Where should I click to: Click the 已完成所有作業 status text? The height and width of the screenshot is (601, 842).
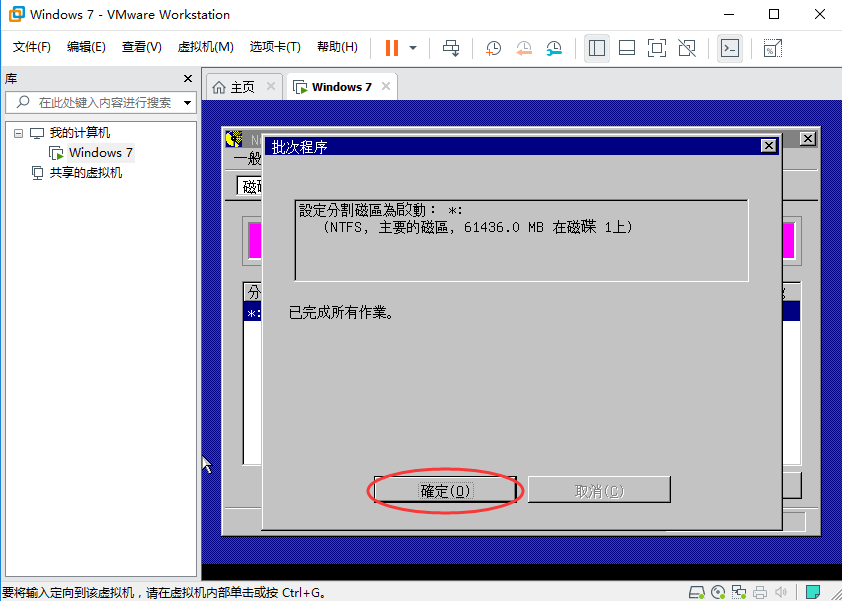point(342,312)
